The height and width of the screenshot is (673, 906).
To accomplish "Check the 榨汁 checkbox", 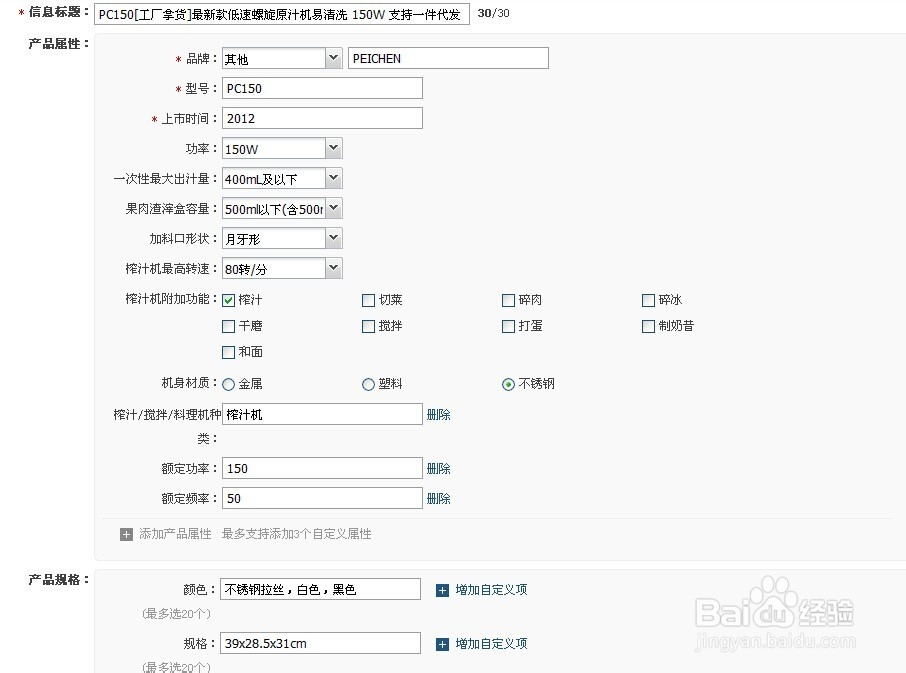I will 228,300.
